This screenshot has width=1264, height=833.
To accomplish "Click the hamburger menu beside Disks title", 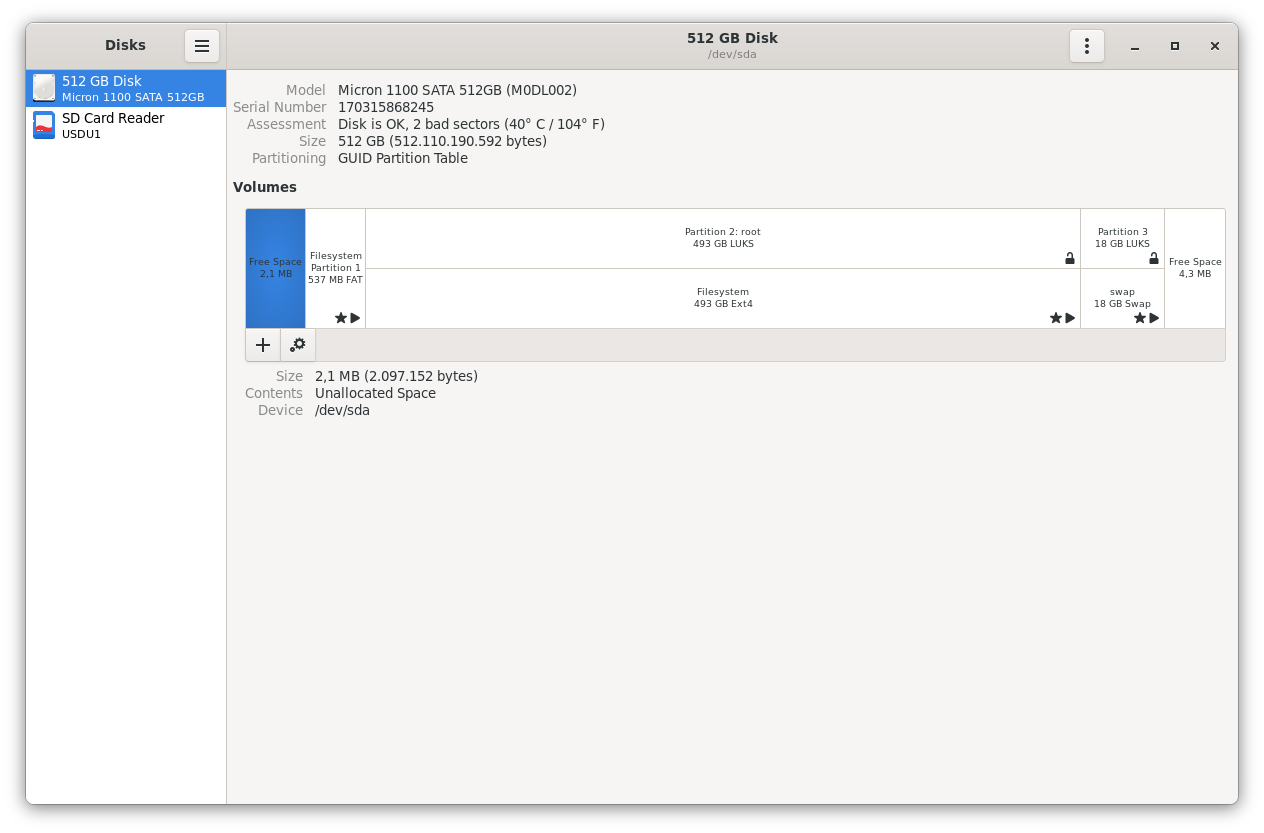I will [201, 45].
